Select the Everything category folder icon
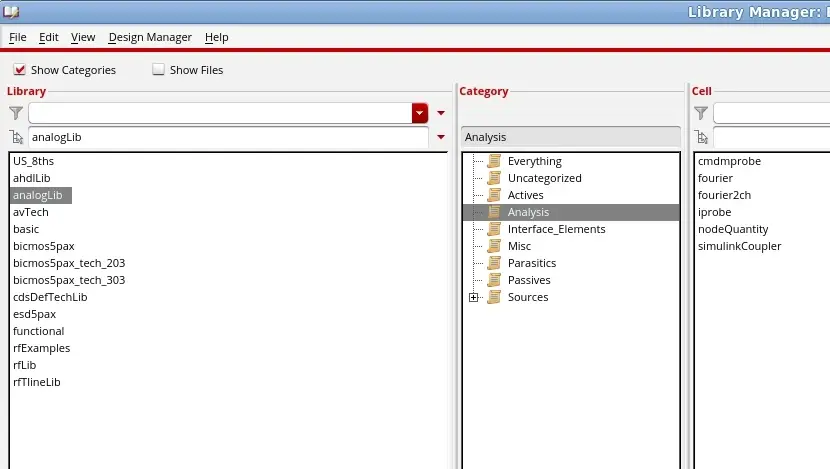 click(494, 161)
